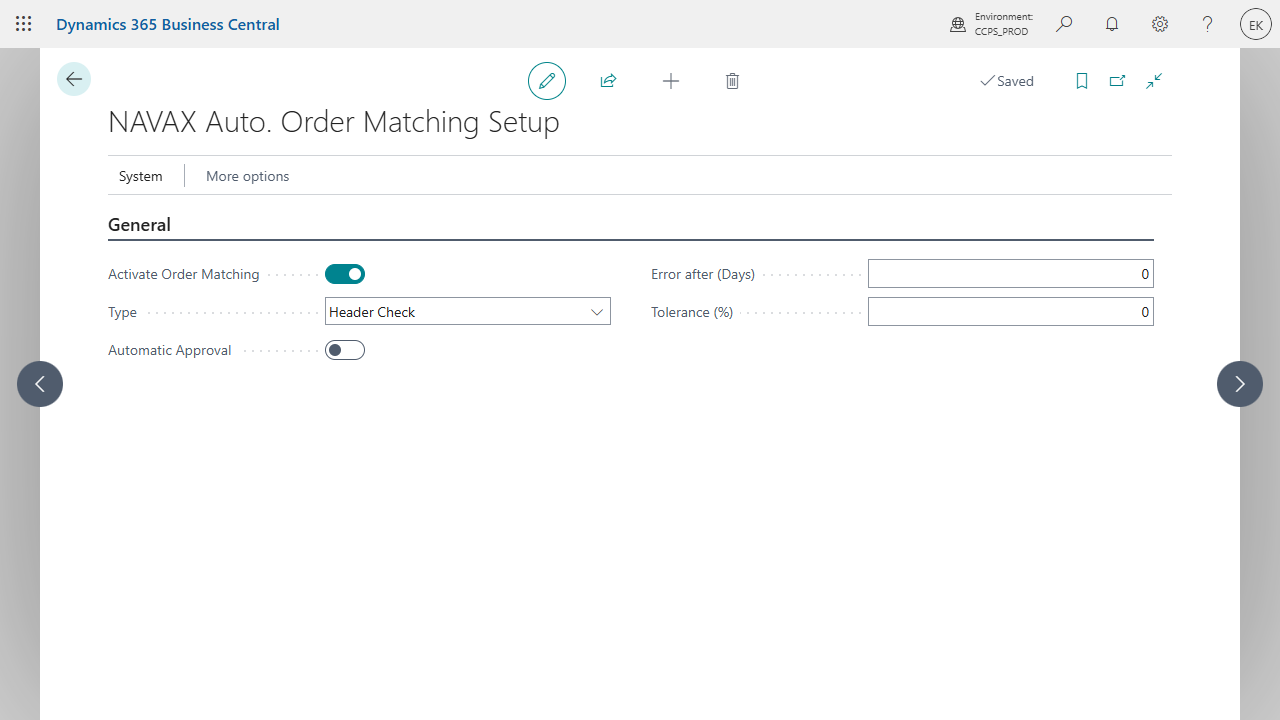Open the settings gear
The width and height of the screenshot is (1280, 720).
click(x=1160, y=24)
